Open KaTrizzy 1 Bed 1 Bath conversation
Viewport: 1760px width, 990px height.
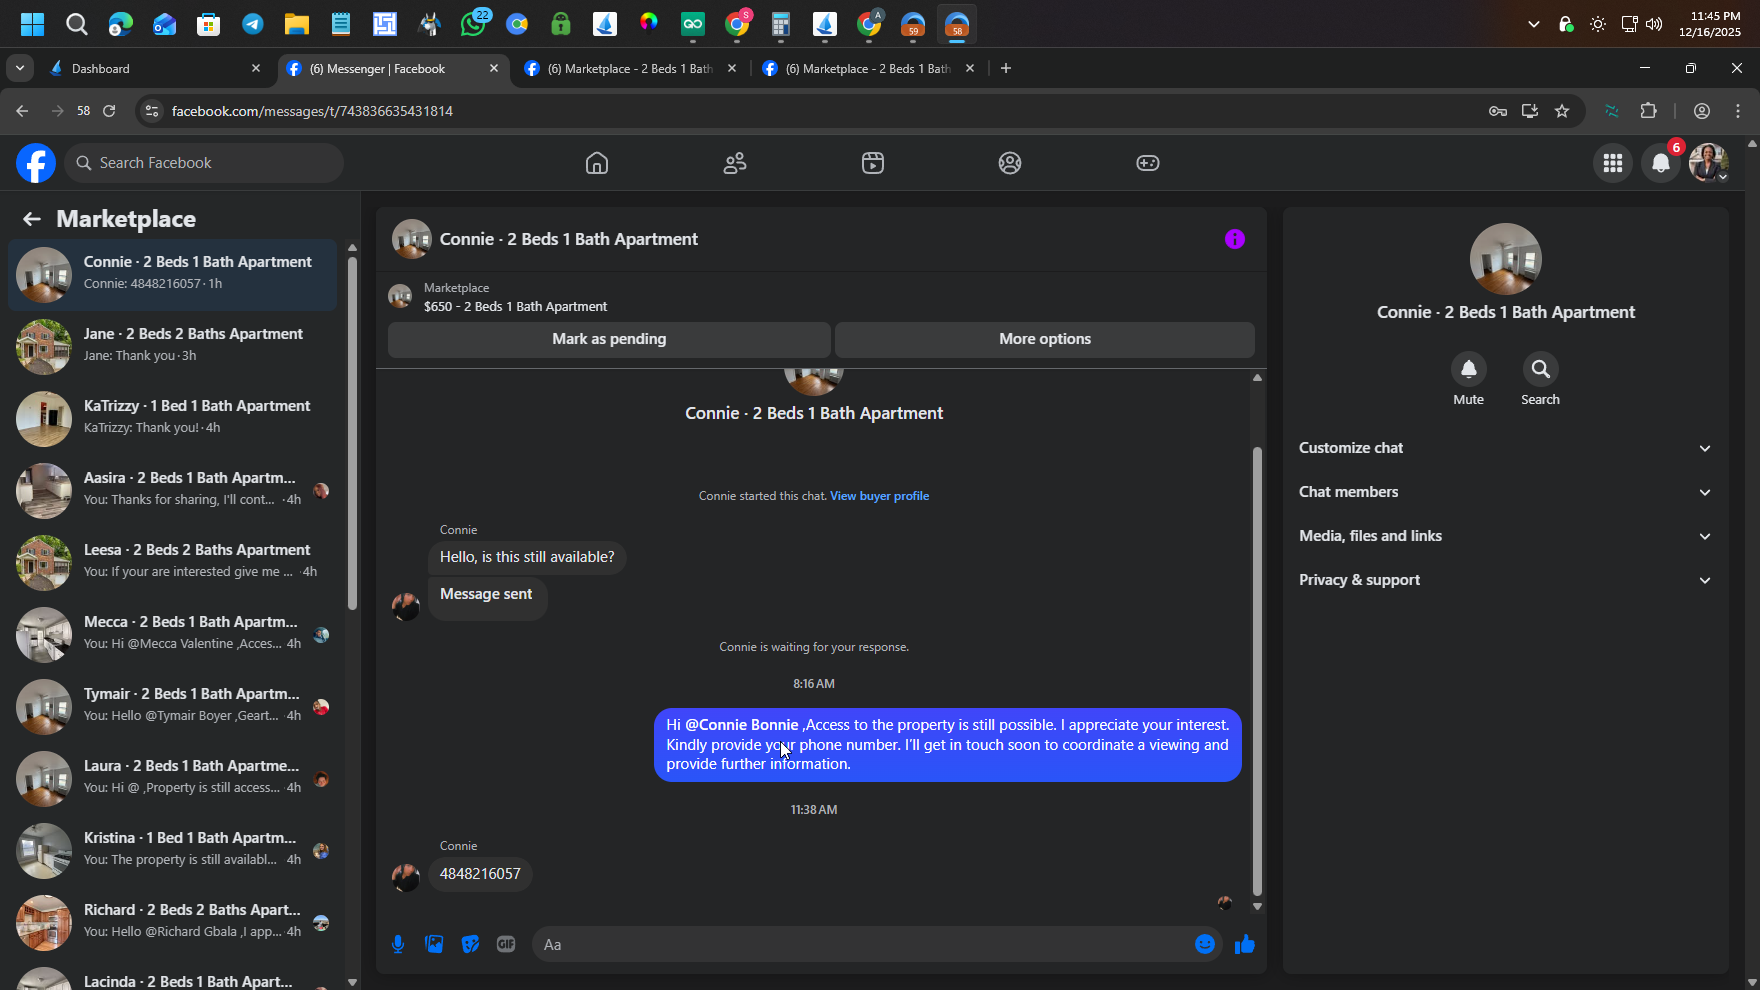[173, 418]
